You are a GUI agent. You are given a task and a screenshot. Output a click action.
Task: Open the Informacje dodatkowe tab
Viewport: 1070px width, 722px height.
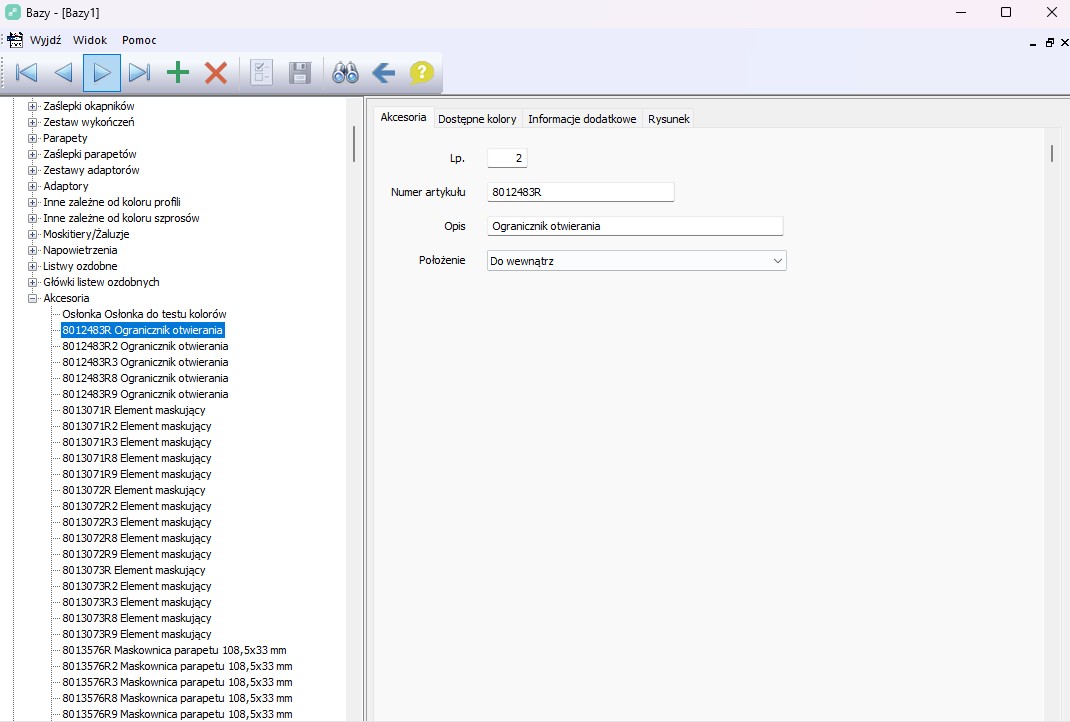click(x=582, y=119)
